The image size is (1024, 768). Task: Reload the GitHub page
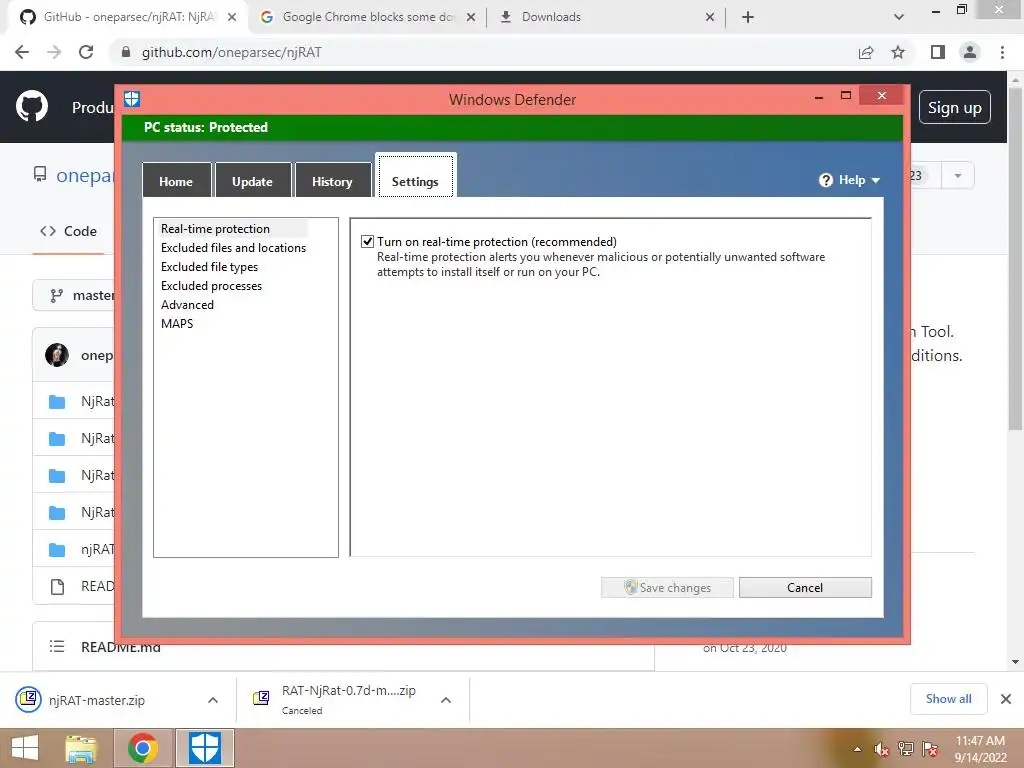86,52
